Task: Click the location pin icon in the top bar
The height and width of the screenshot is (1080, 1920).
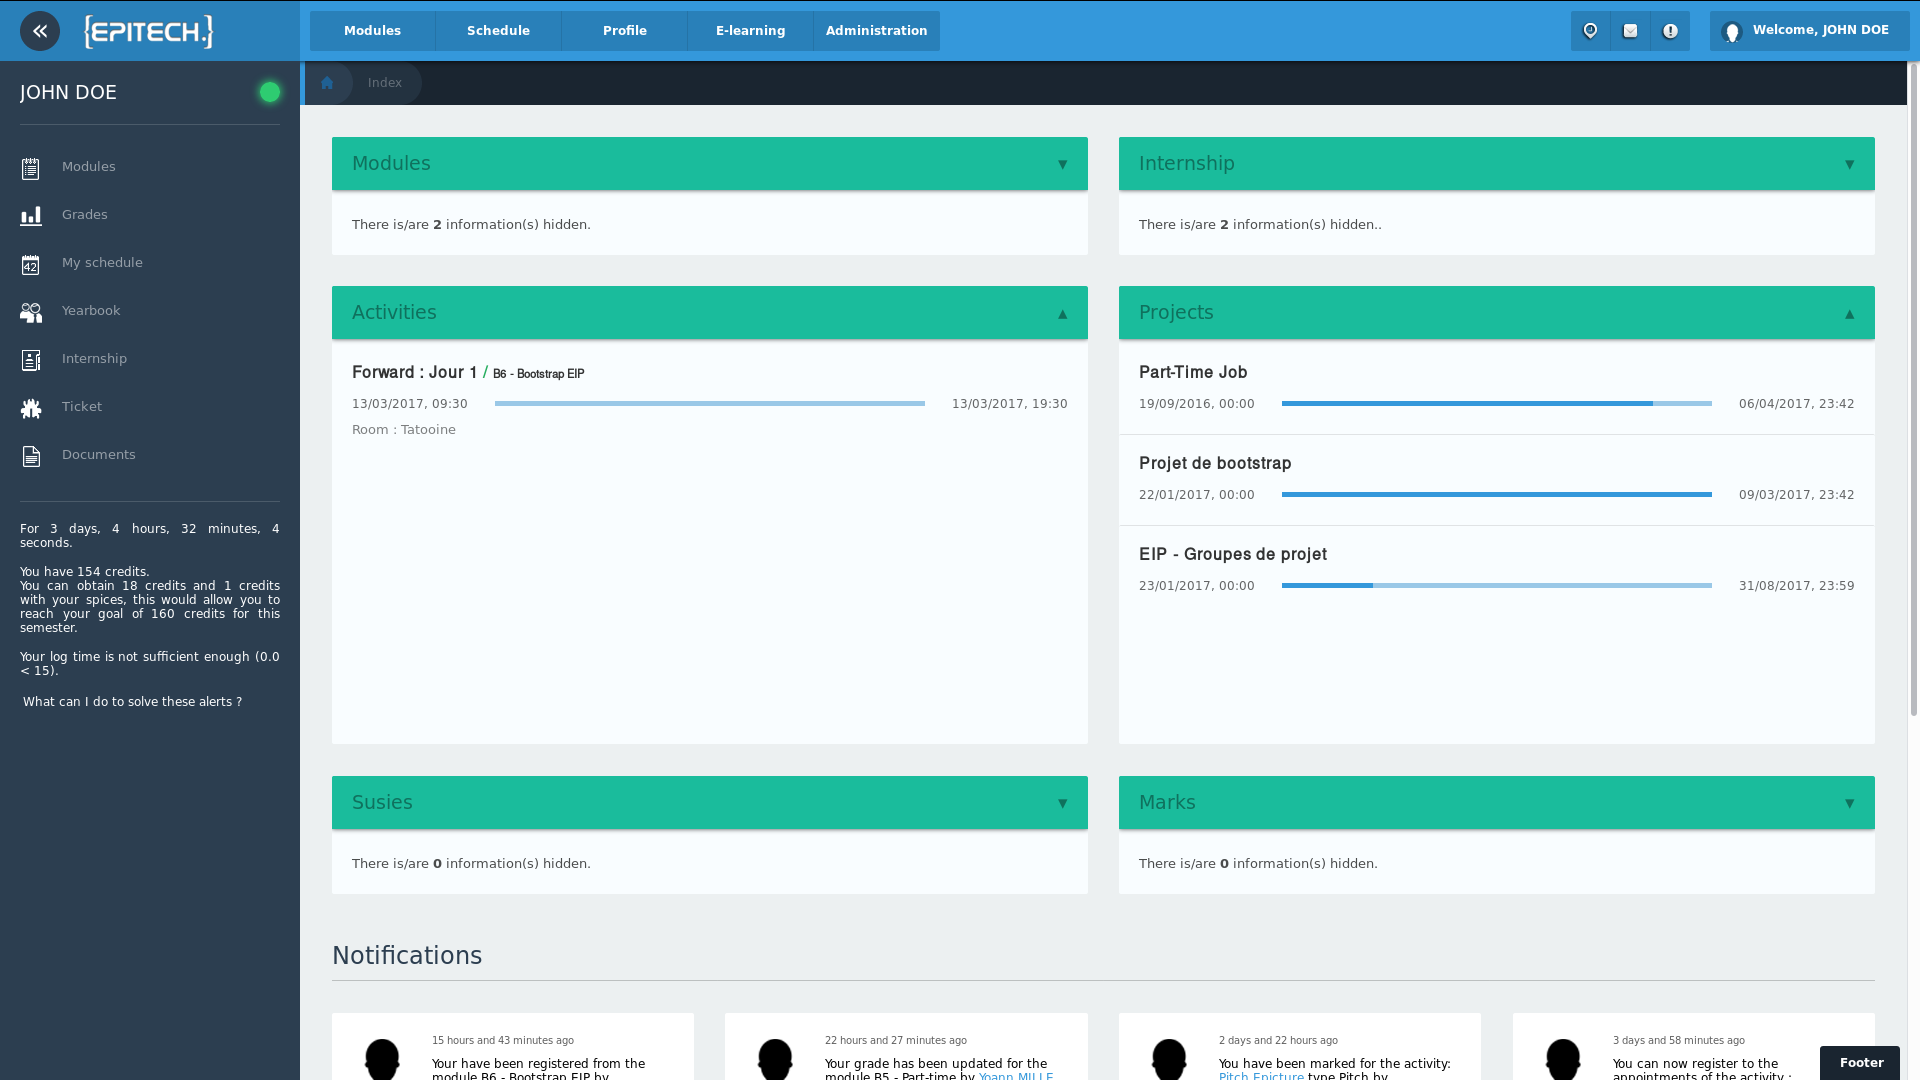Action: point(1591,30)
